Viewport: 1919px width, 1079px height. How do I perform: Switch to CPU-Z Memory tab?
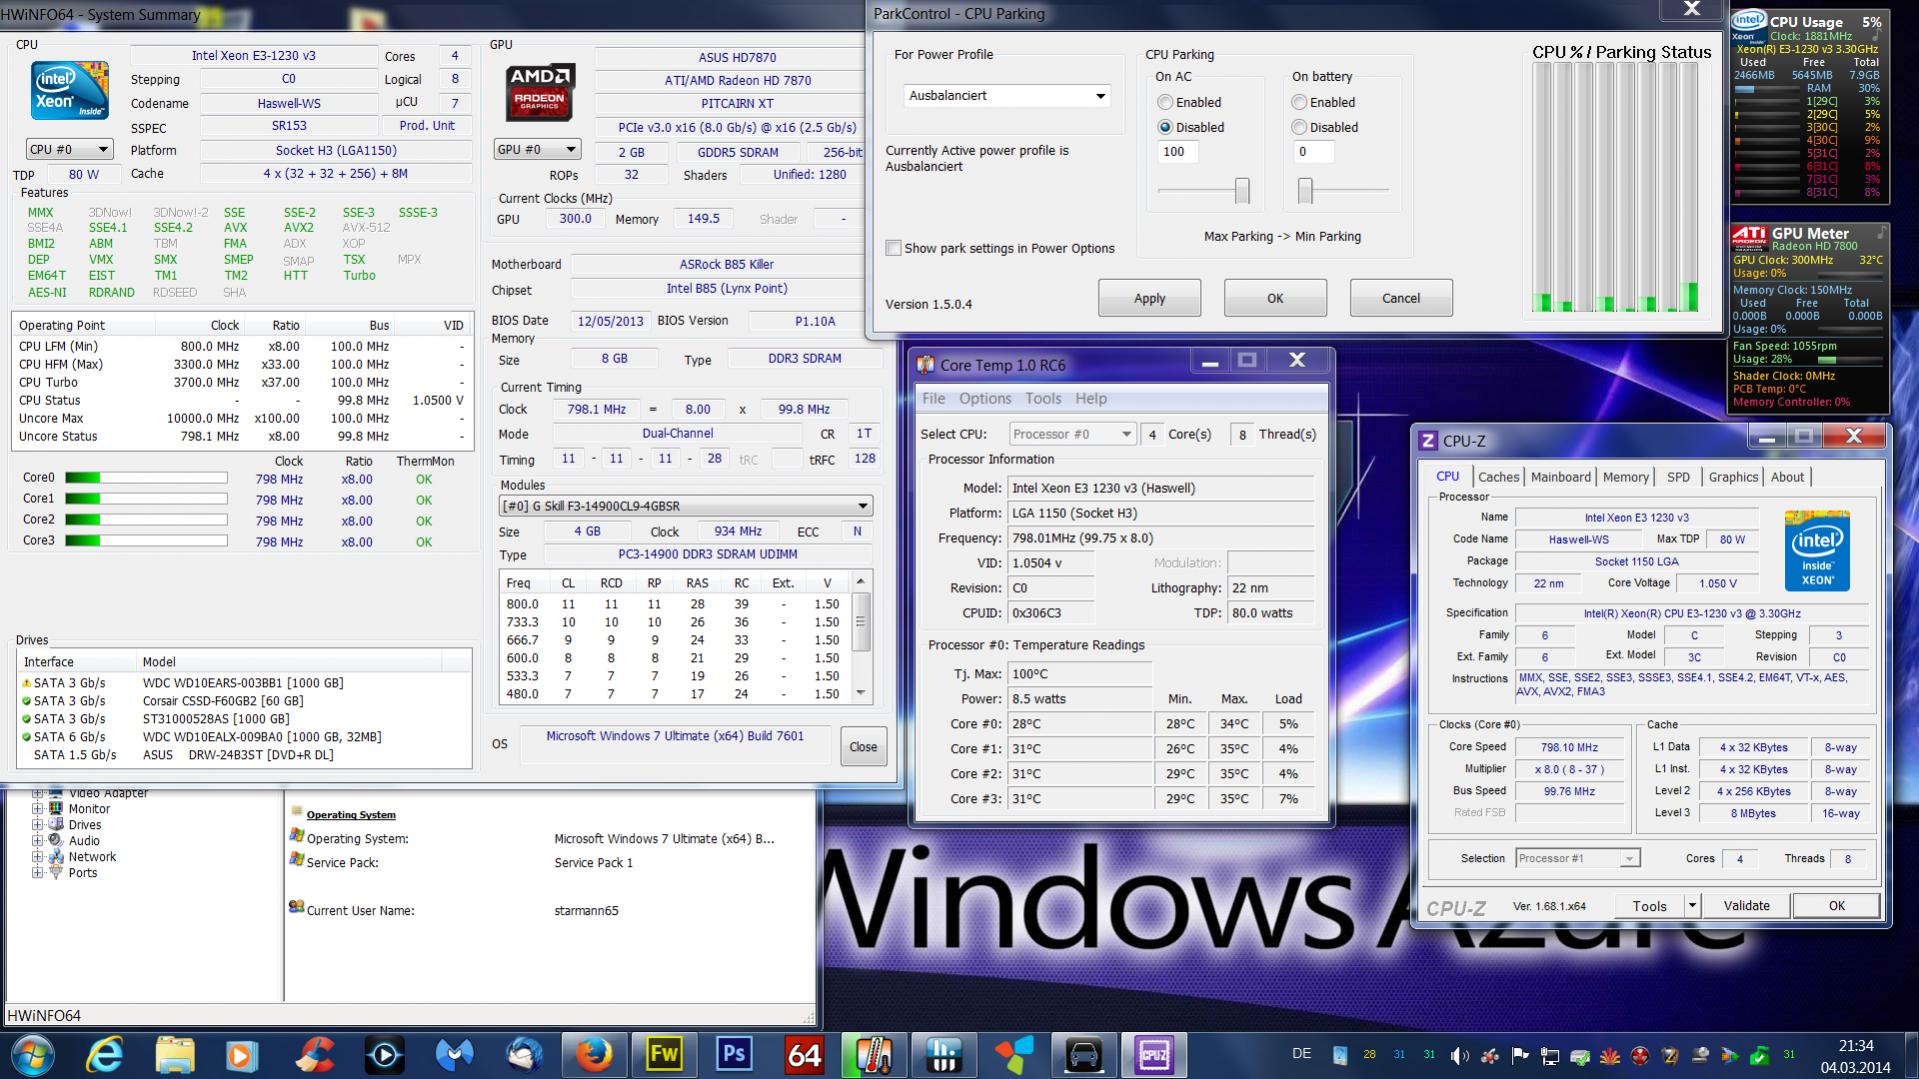(1626, 477)
